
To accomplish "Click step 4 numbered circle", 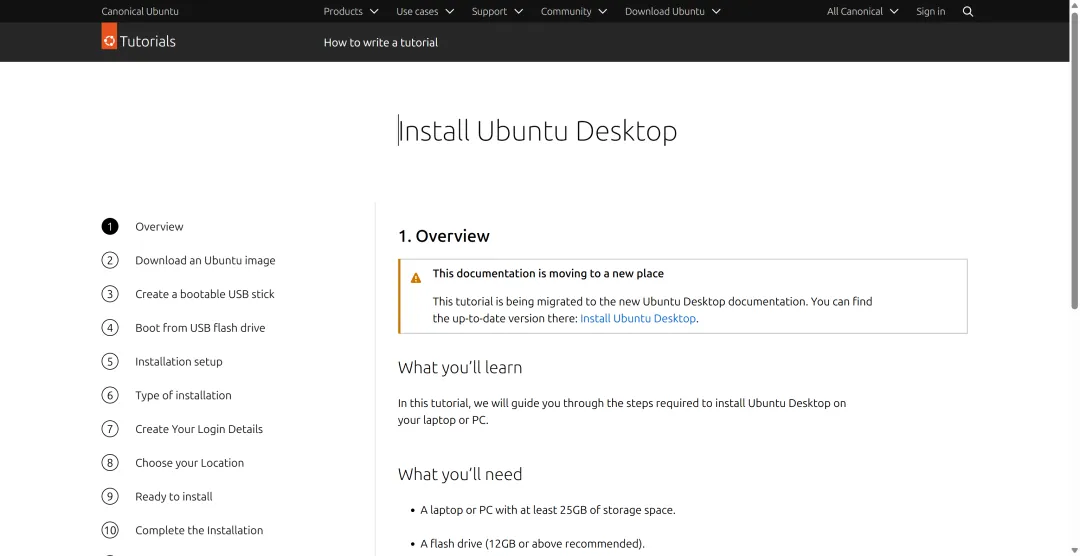I will pos(110,328).
